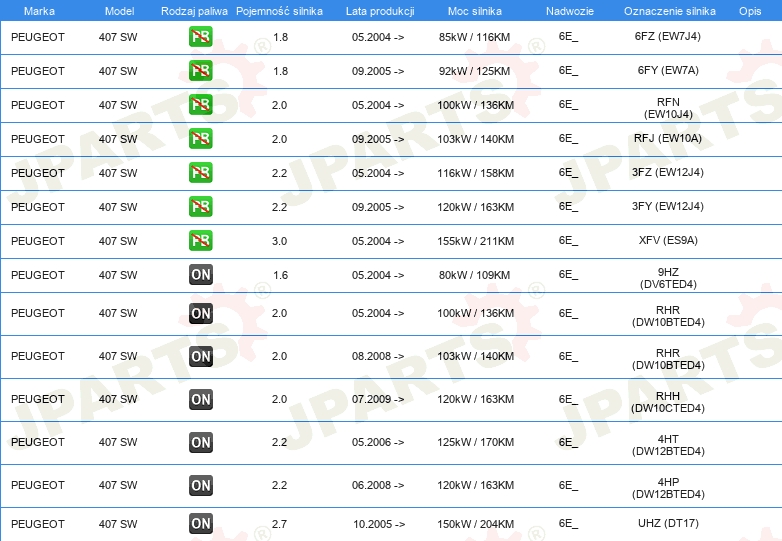Select the petrol icon in the RFJ (EW10A) row
Image resolution: width=782 pixels, height=541 pixels.
pos(200,139)
